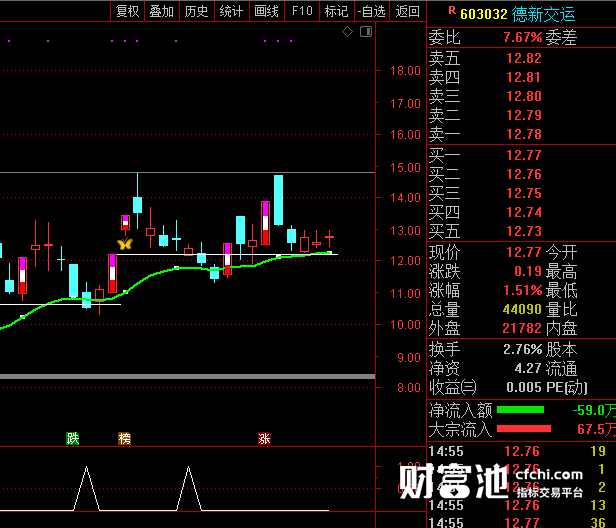Screen dimensions: 616x528
Task: Click stock name 德新交运
Action: pyautogui.click(x=543, y=15)
